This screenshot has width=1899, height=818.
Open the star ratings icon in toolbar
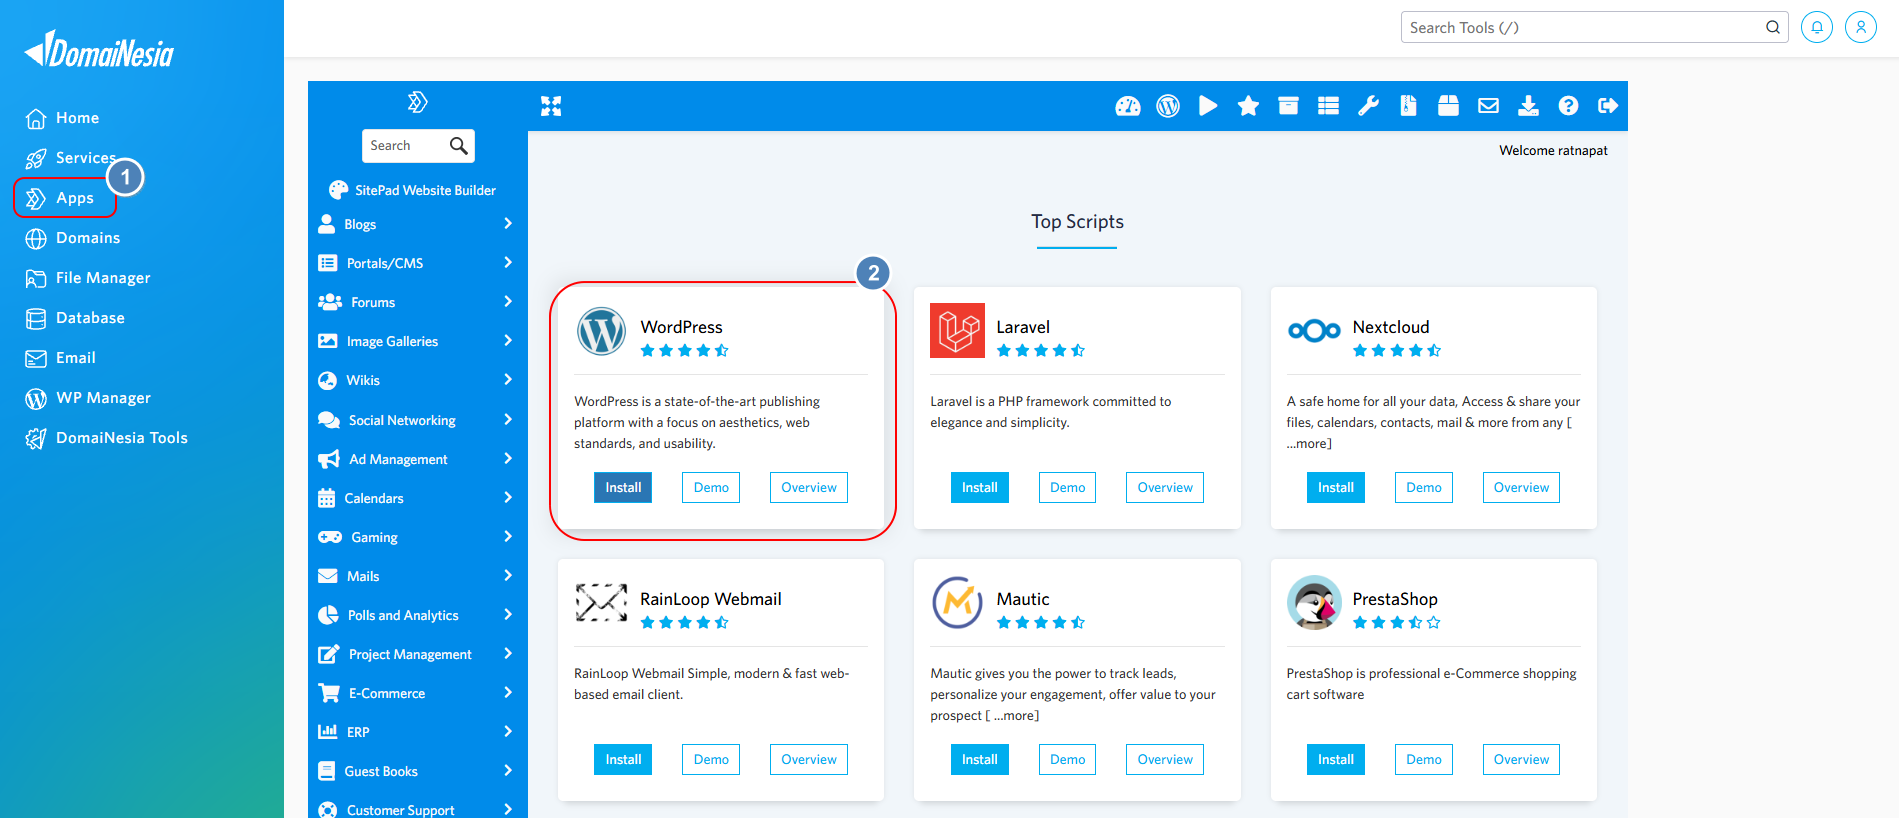(x=1248, y=106)
